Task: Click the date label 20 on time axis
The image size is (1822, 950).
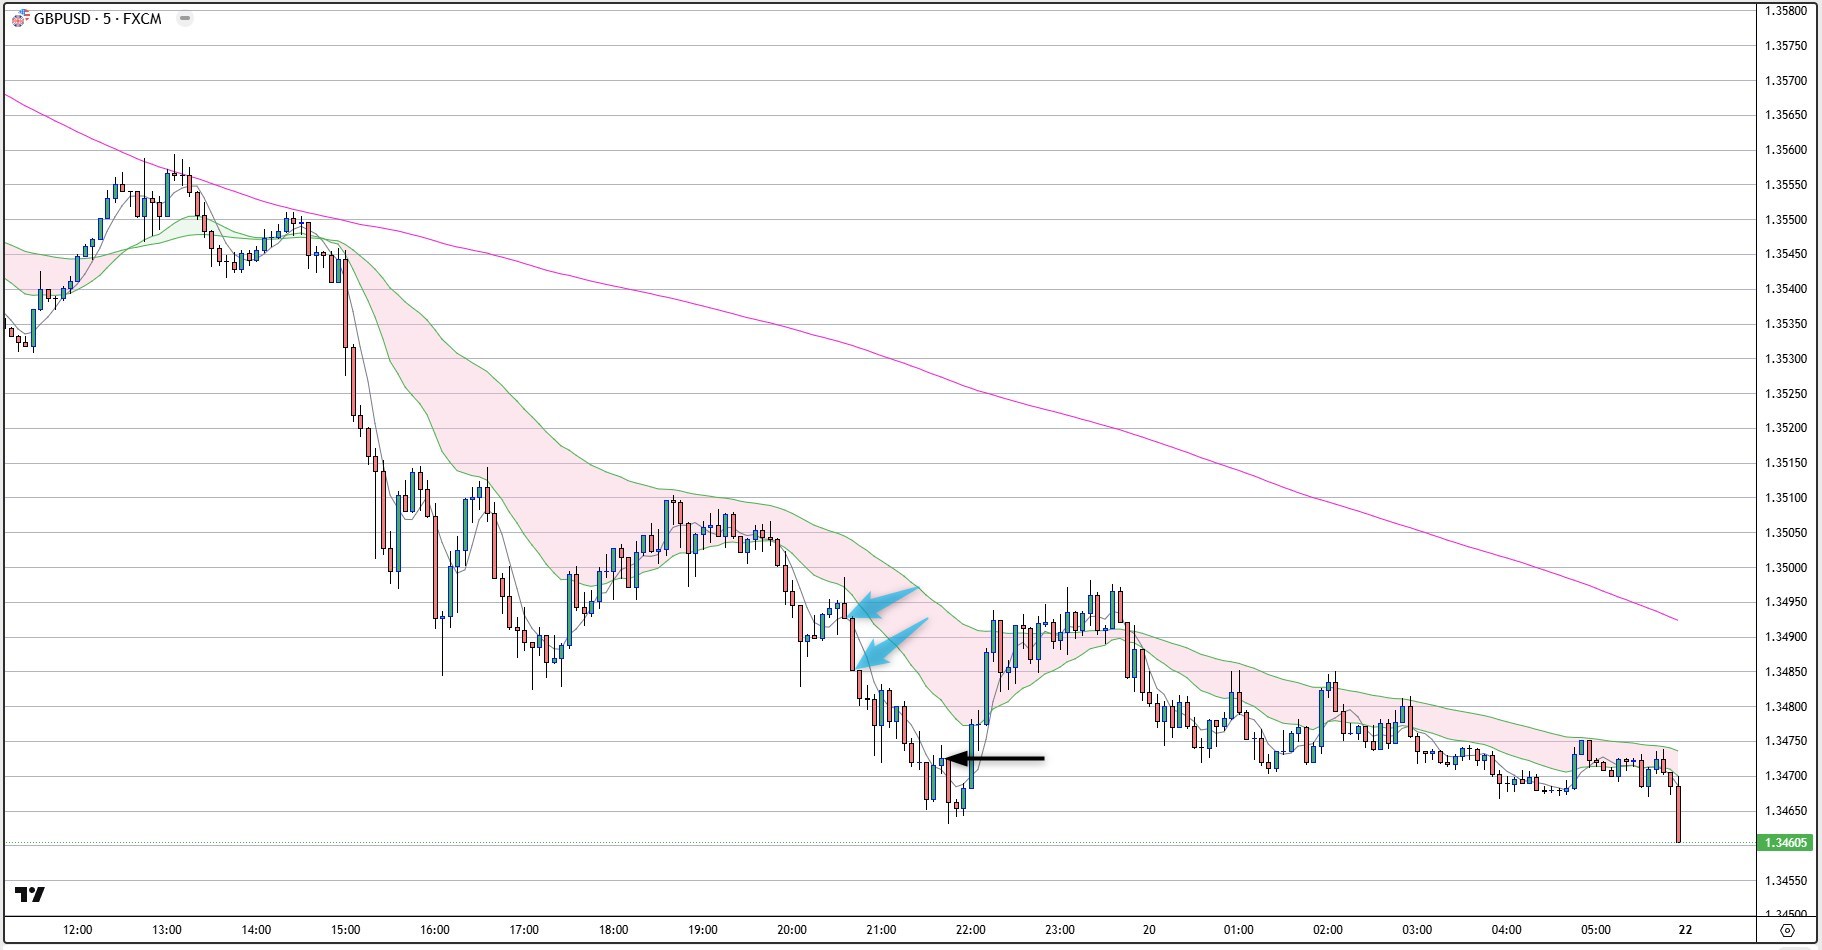Action: pos(1149,930)
